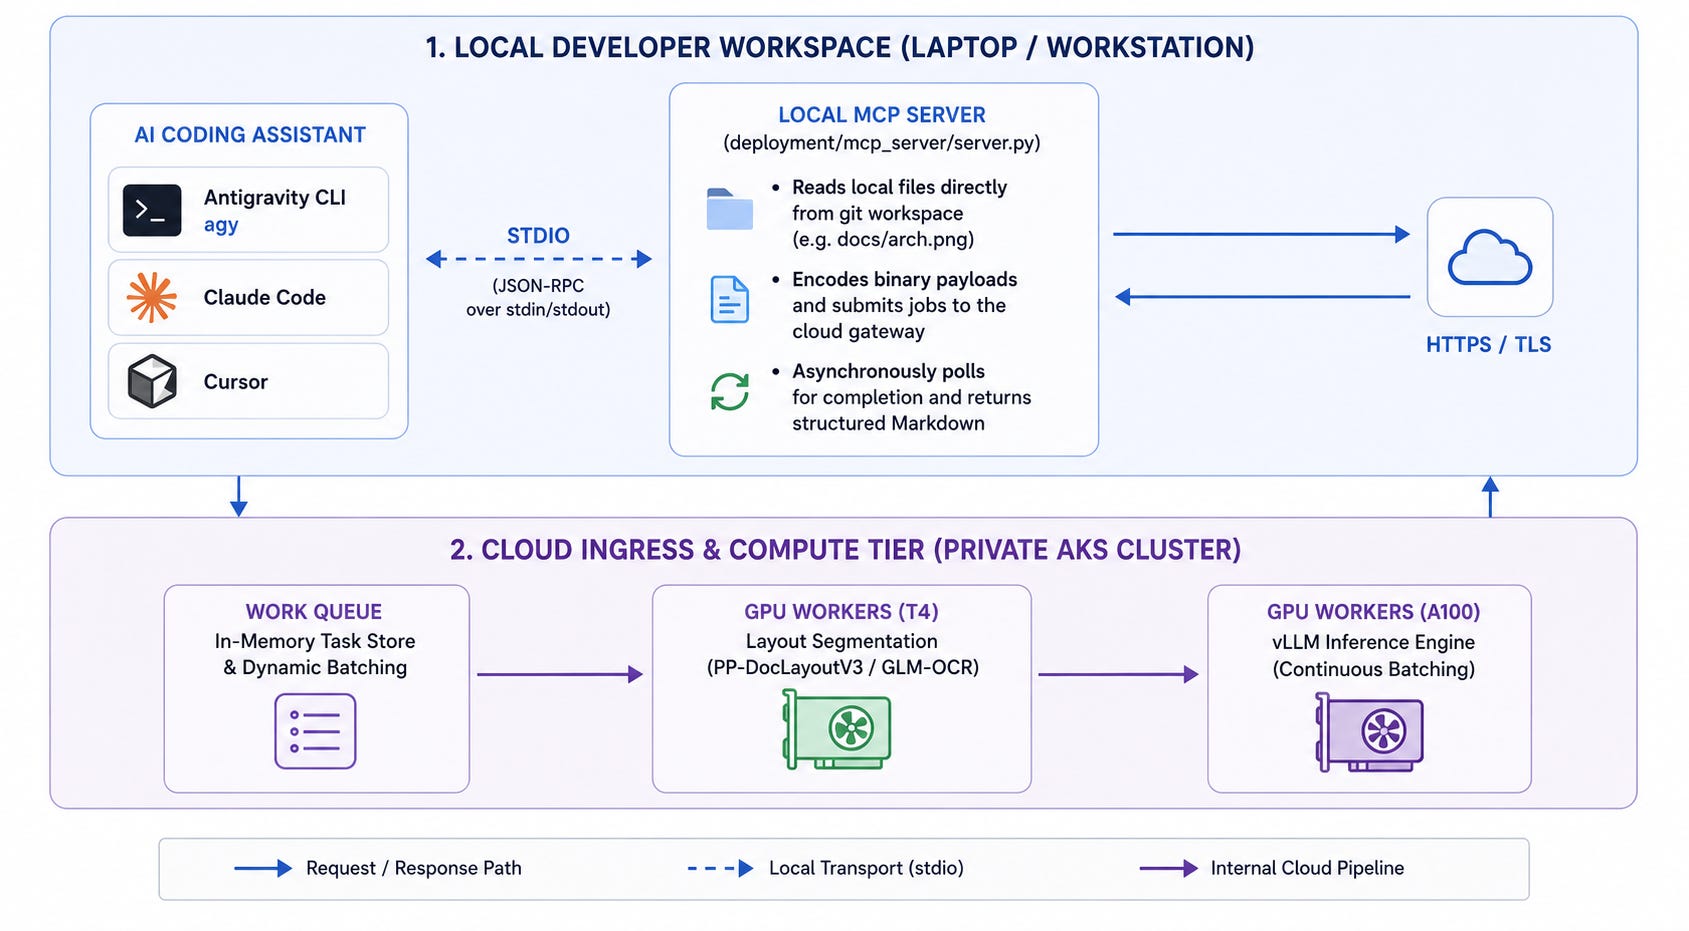Click the green refresh polling icon
This screenshot has height=931, width=1689.
(x=730, y=392)
